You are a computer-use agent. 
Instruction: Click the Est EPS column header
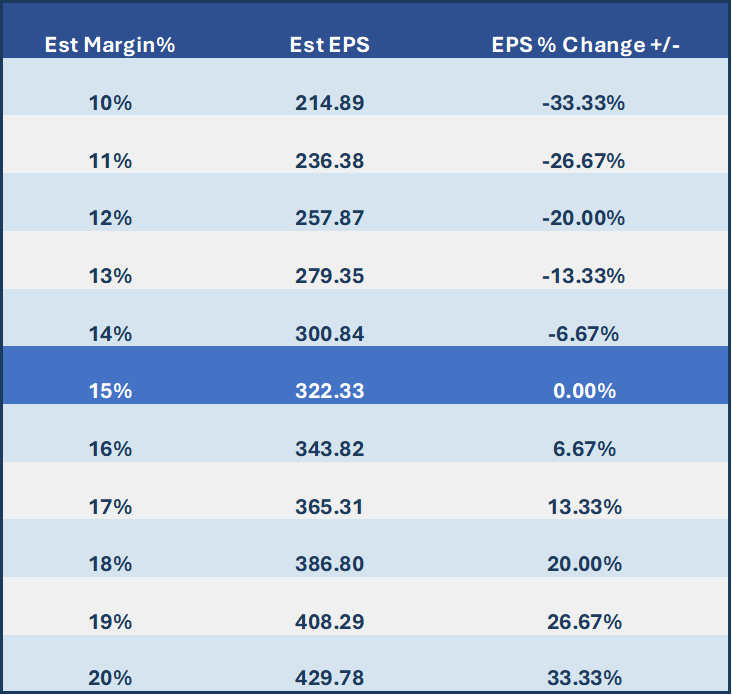click(329, 45)
